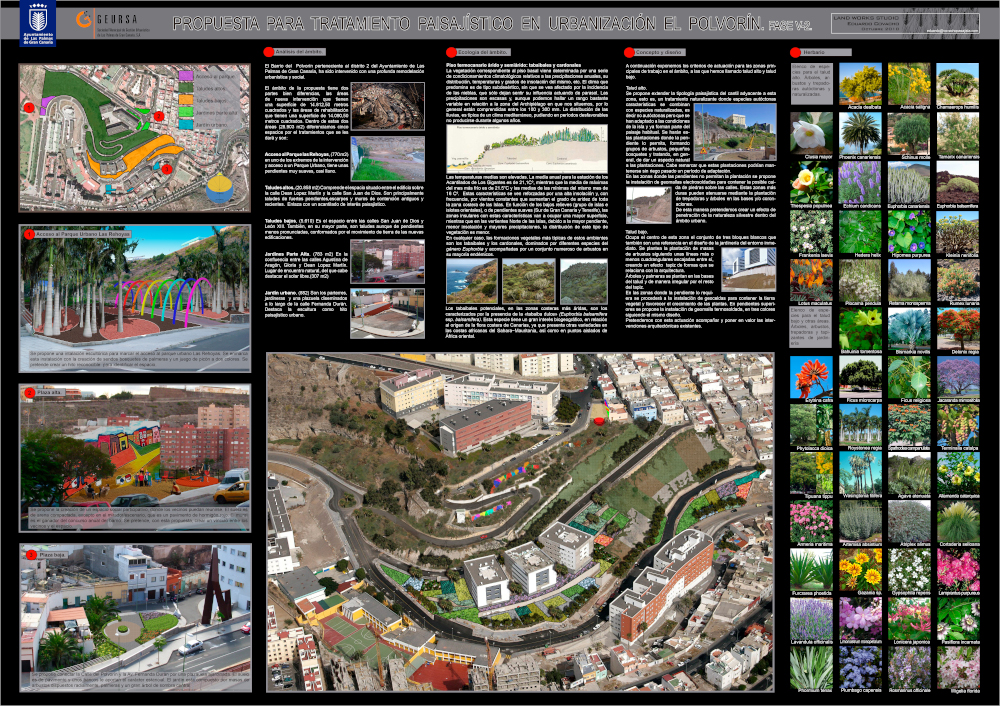Viewport: 1000px width, 706px height.
Task: Select the Roystonea regia palm thumbnail
Action: pyautogui.click(x=860, y=425)
